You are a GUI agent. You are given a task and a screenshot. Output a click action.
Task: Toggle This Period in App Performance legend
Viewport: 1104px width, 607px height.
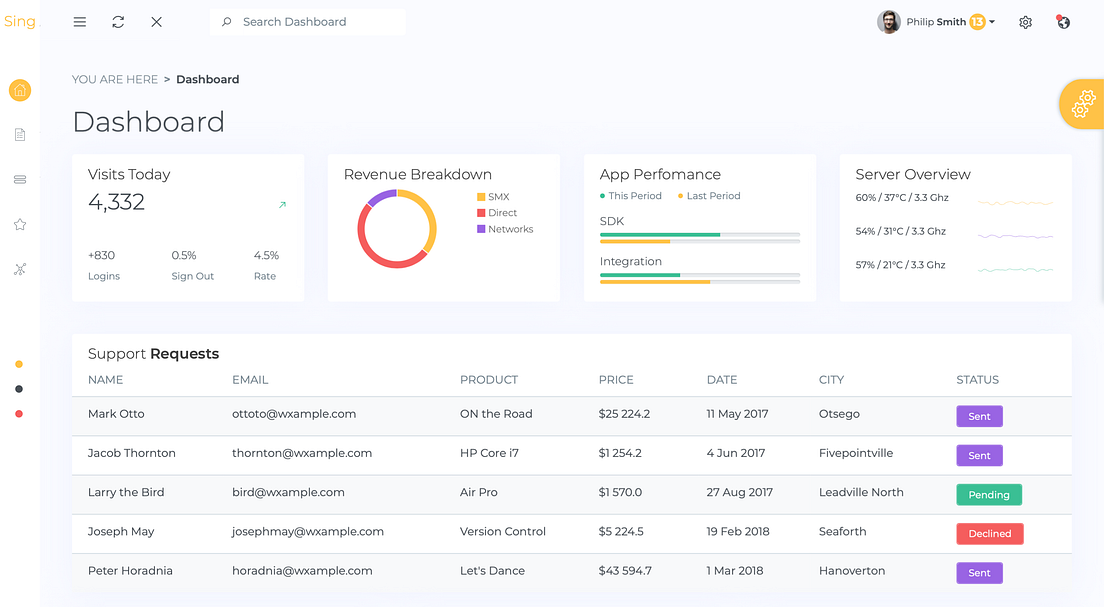631,195
